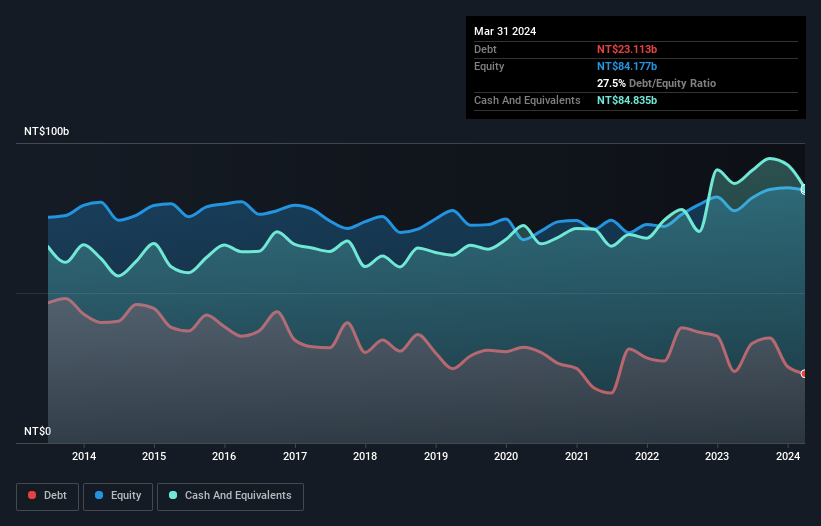Image resolution: width=821 pixels, height=526 pixels.
Task: Toggle the Cash And Equivalents legend button
Action: 230,496
